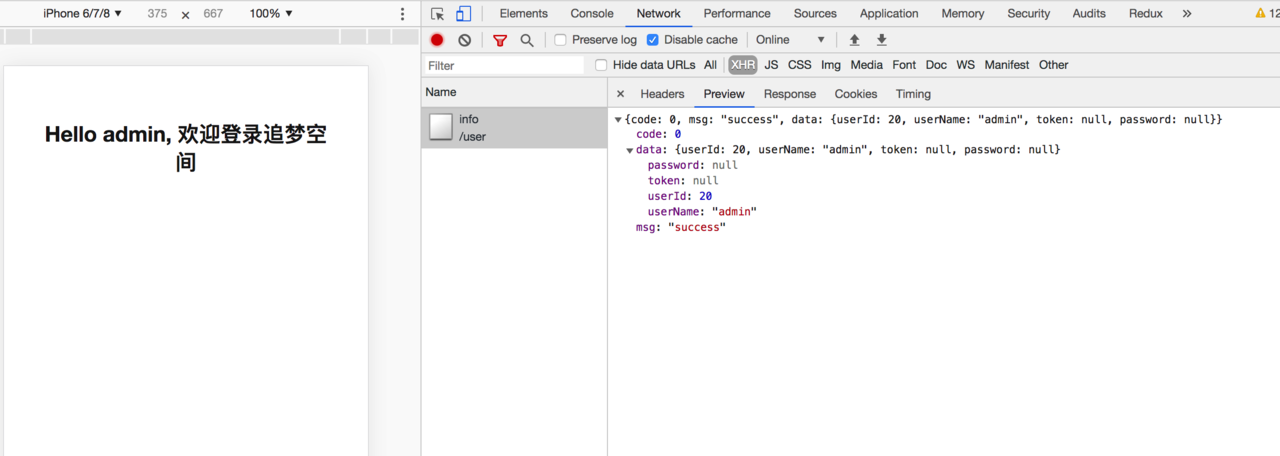Click the network Filter text field
1280x456 pixels.
click(x=504, y=65)
